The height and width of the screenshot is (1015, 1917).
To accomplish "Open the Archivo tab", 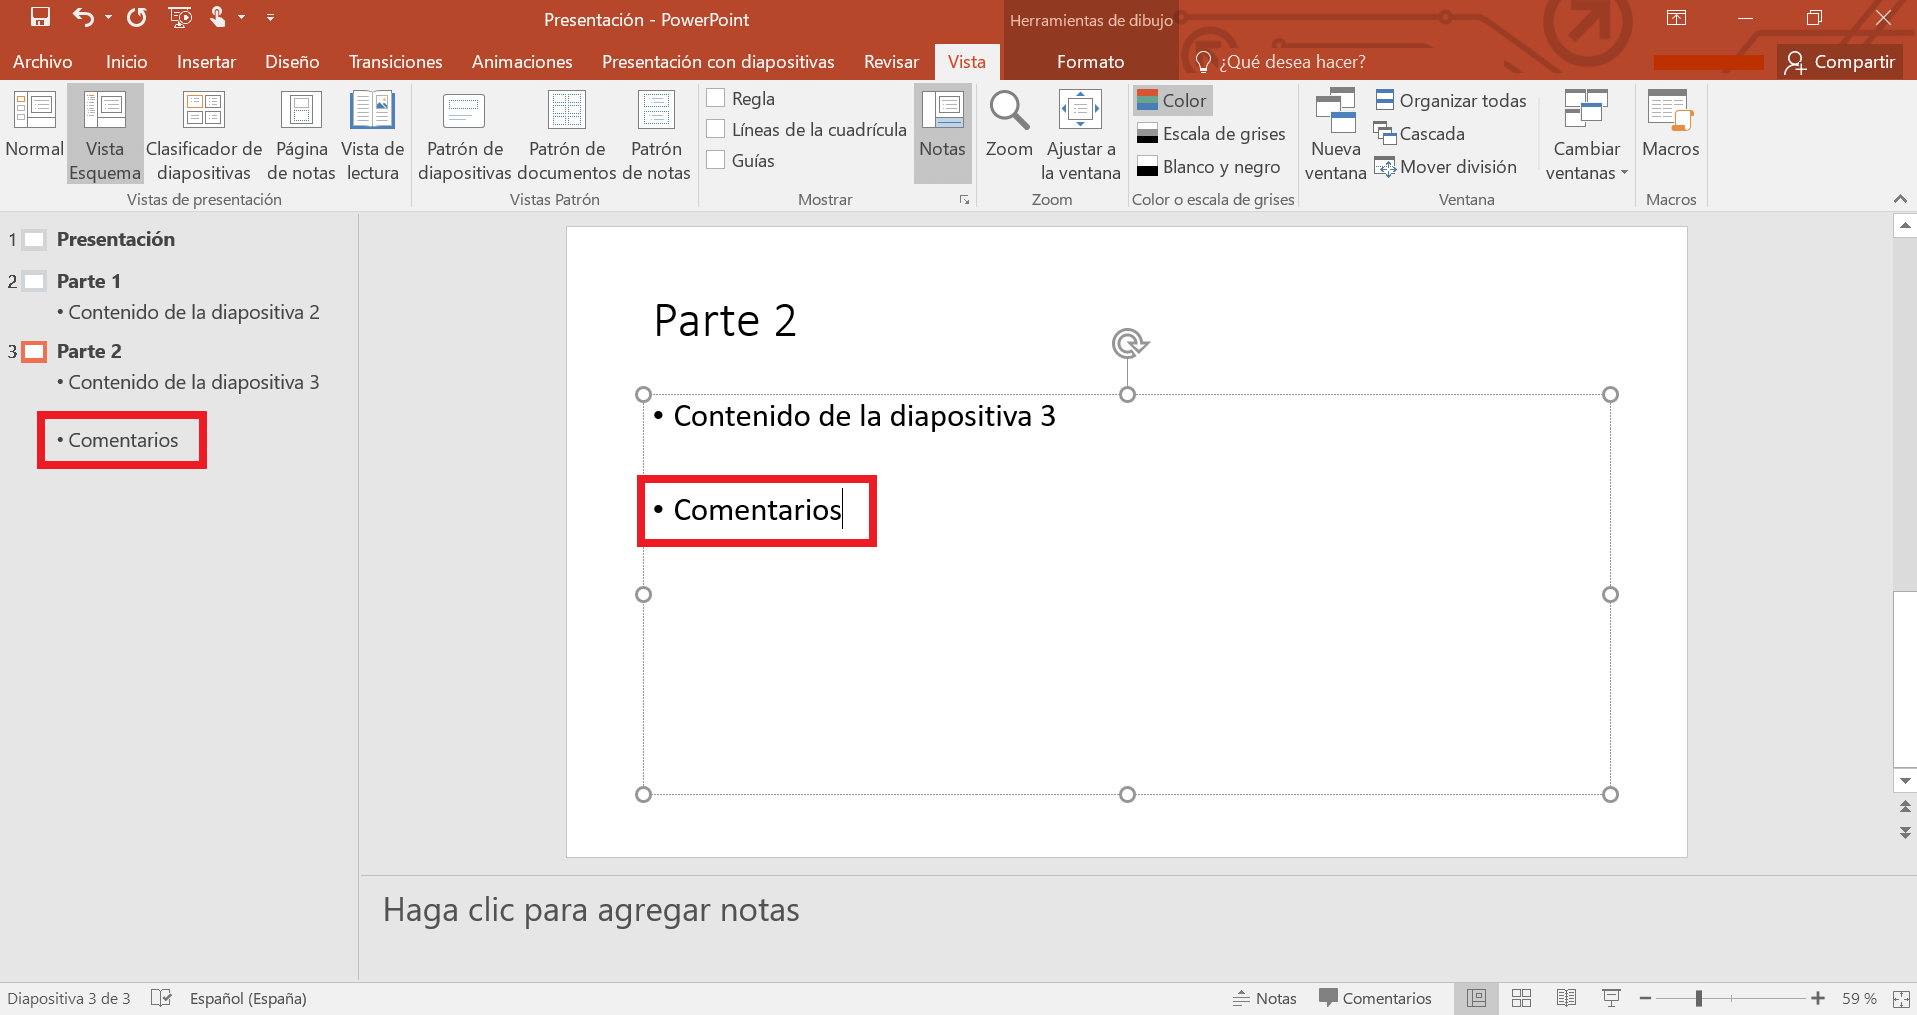I will 43,62.
